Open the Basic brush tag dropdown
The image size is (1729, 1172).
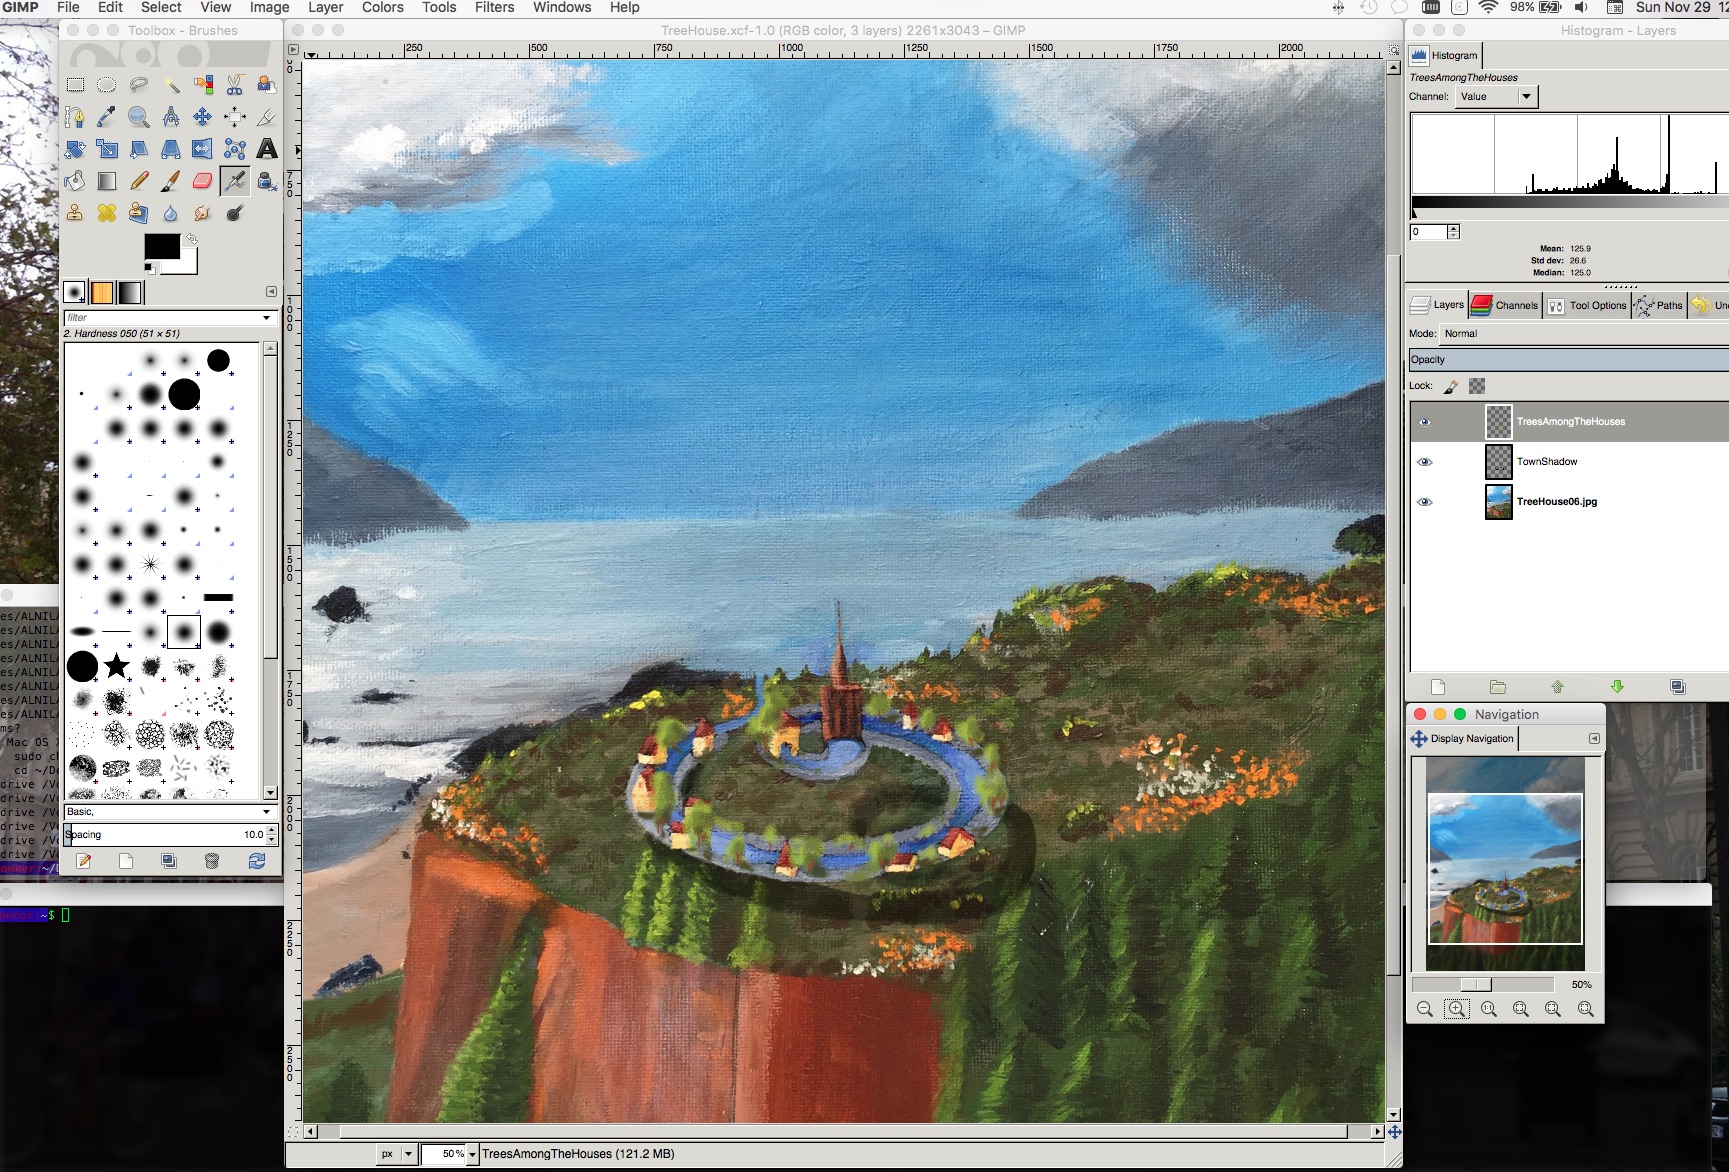(x=170, y=812)
